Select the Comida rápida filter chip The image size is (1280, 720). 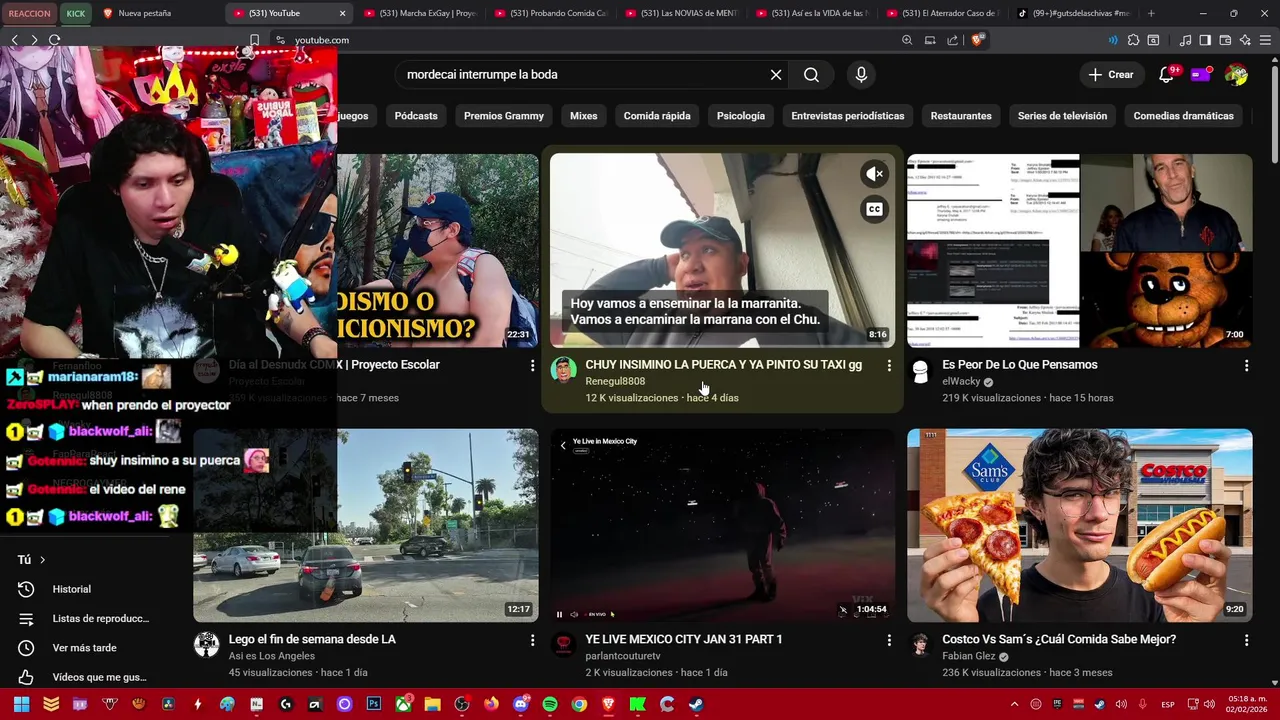coord(657,116)
